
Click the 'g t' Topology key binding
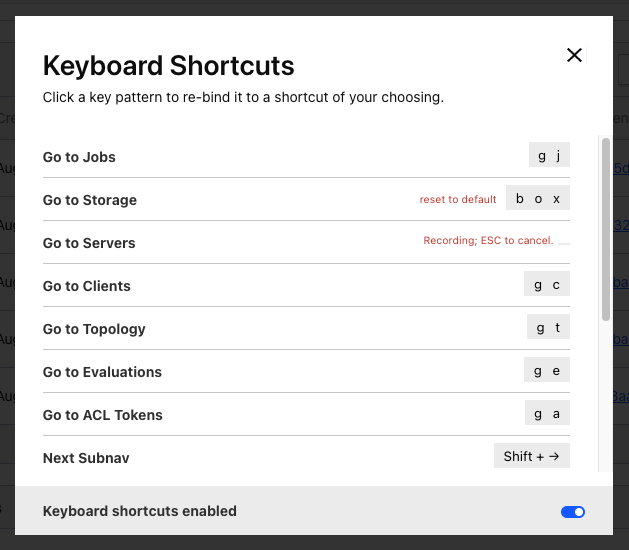click(548, 328)
